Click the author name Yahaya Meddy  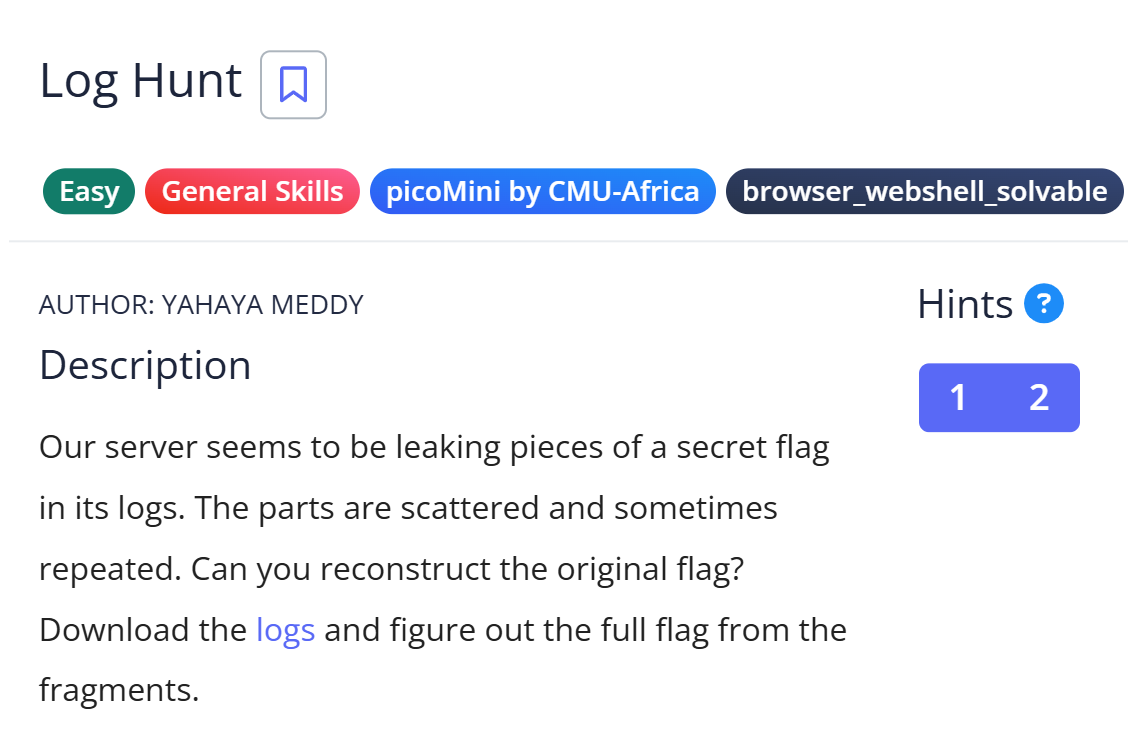point(262,305)
